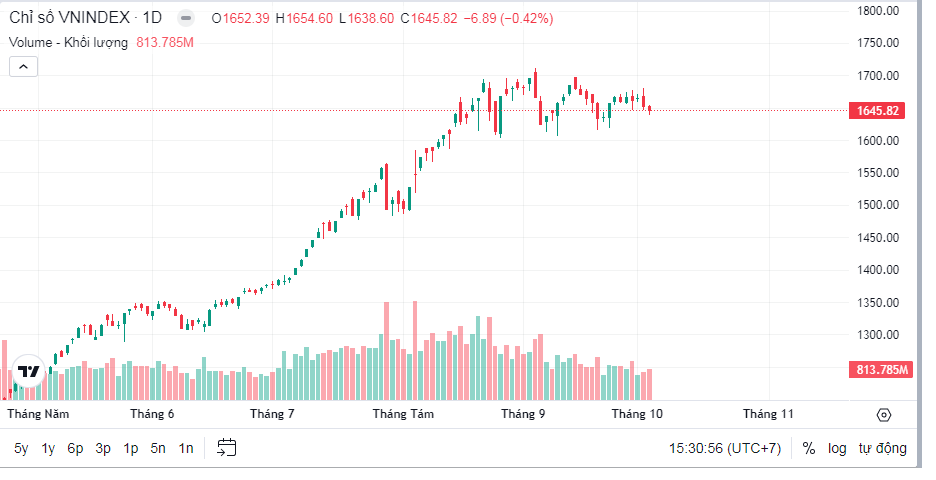Select the 5y time range

pyautogui.click(x=22, y=448)
